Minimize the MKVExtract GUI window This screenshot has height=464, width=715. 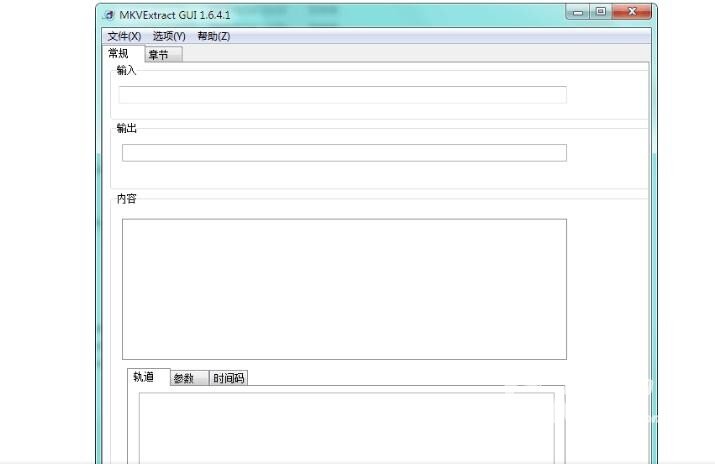point(577,12)
